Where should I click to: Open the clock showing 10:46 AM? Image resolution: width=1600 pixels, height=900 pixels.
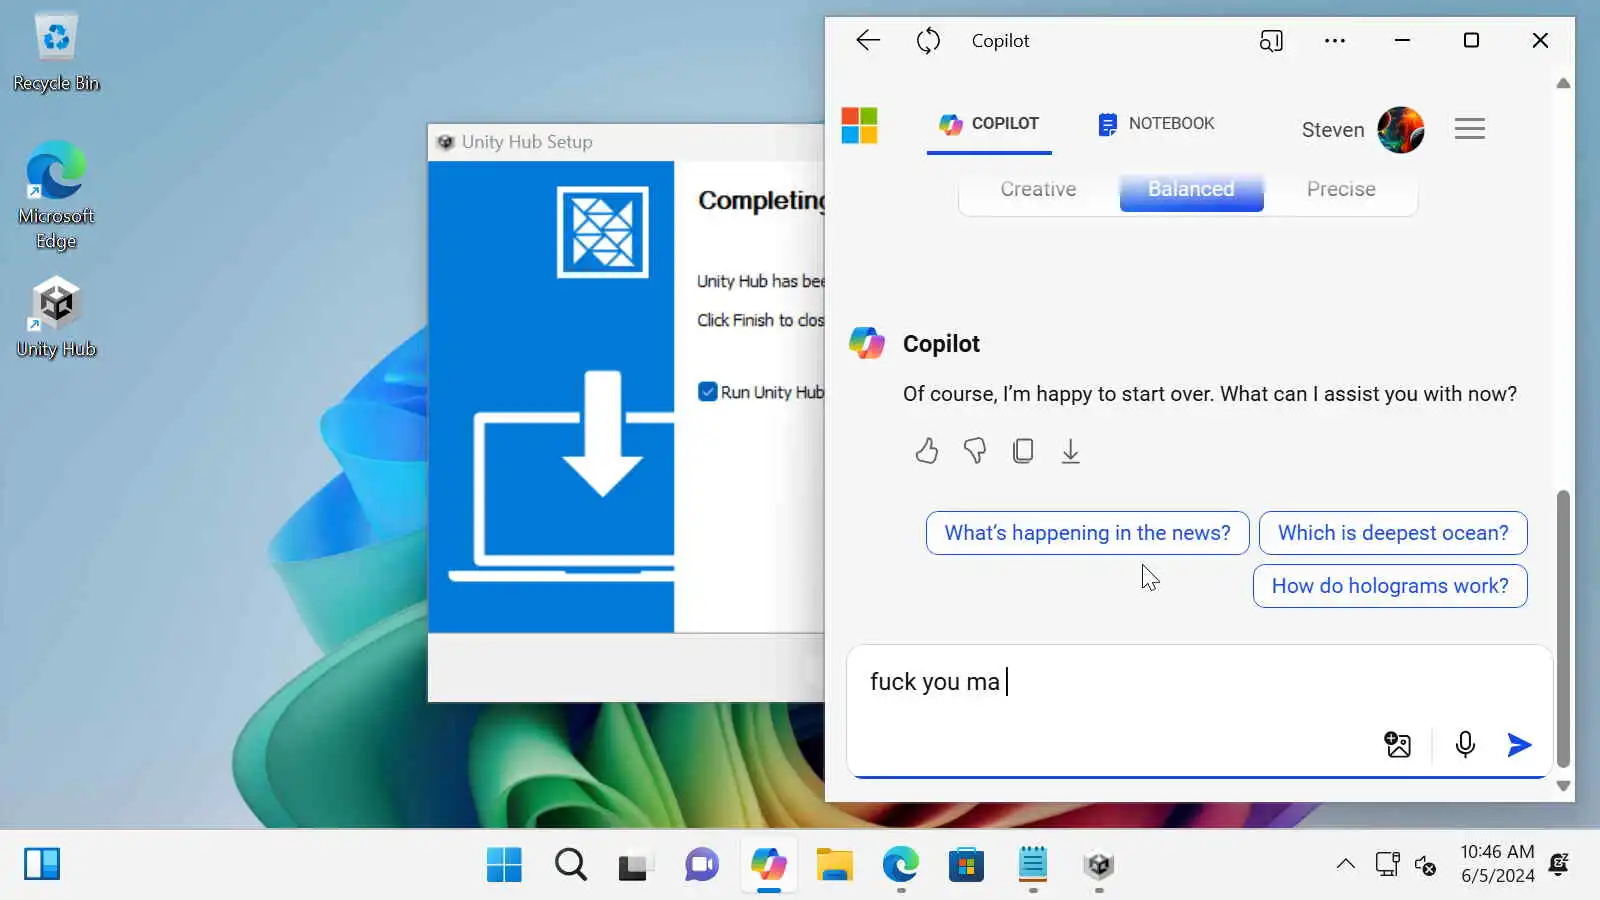pyautogui.click(x=1497, y=864)
